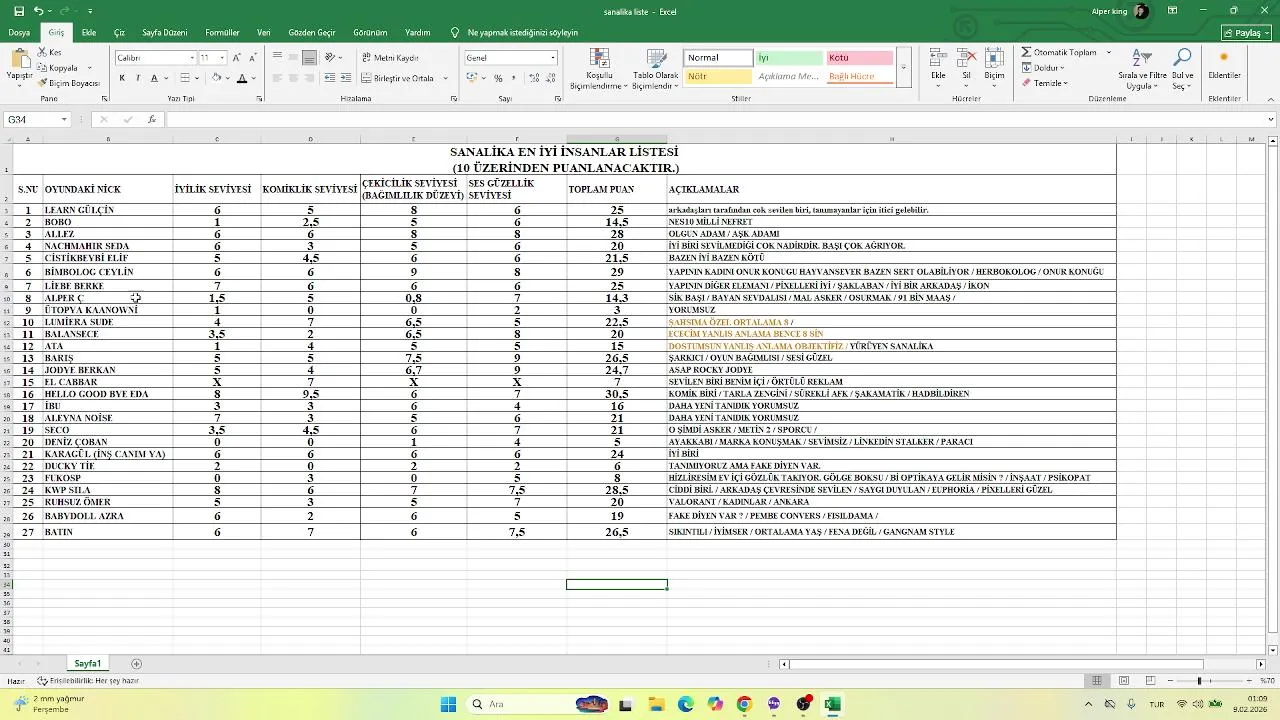Viewport: 1280px width, 720px height.
Task: Open Koşullu Biçimlendirme conditional formatting
Action: point(598,69)
